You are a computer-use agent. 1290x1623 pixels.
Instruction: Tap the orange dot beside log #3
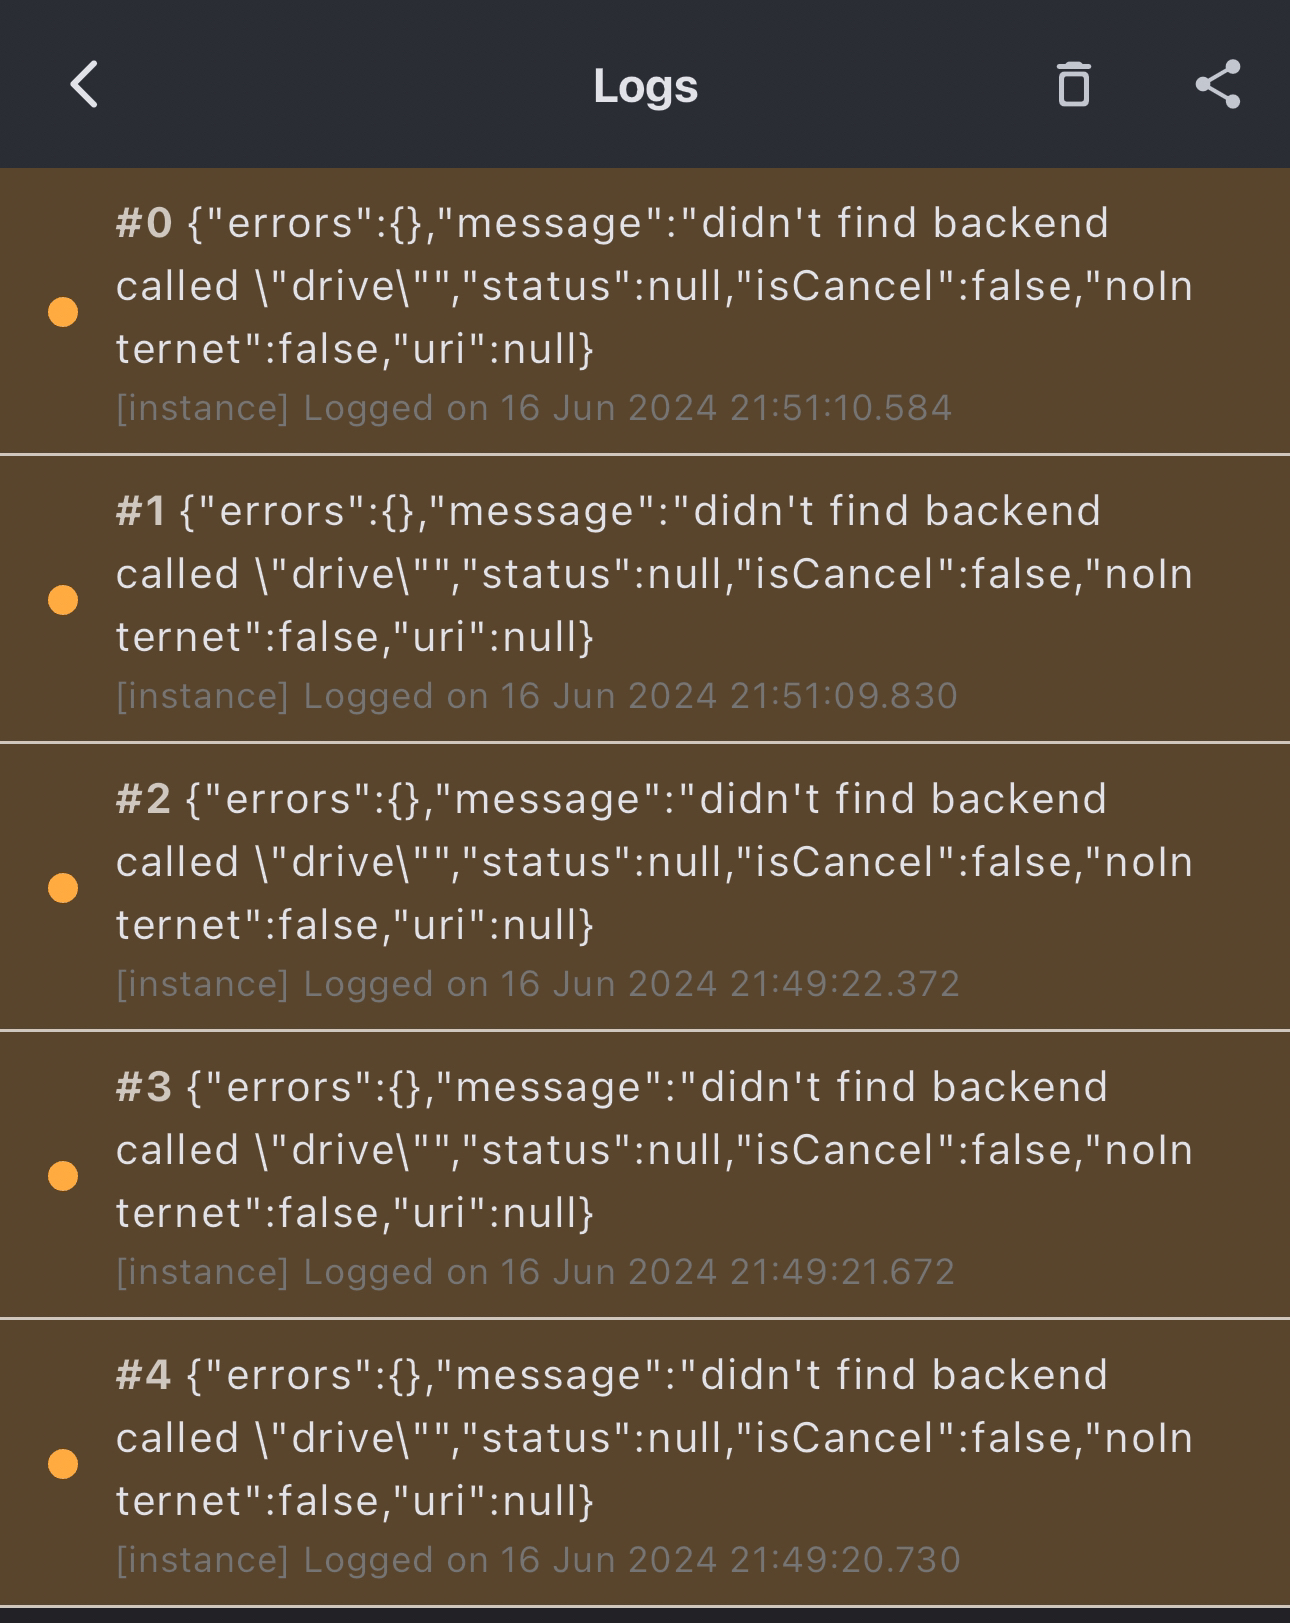pos(63,1176)
